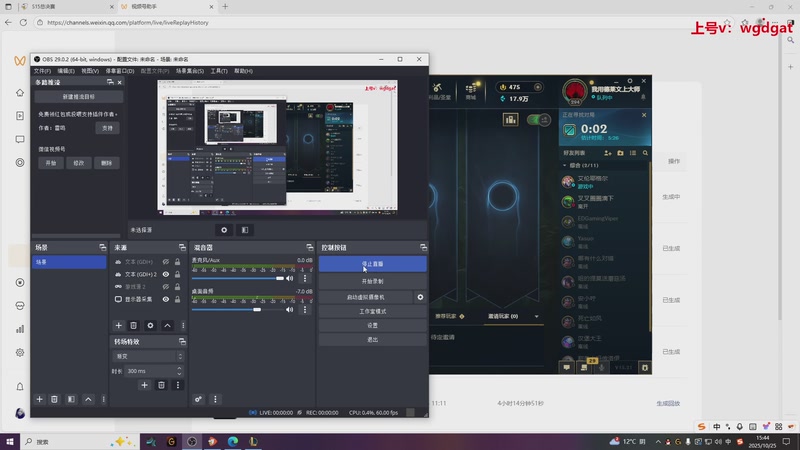The height and width of the screenshot is (450, 800).
Task: Toggle lock on 文本 (GDI+) 2 source
Action: pos(178,274)
